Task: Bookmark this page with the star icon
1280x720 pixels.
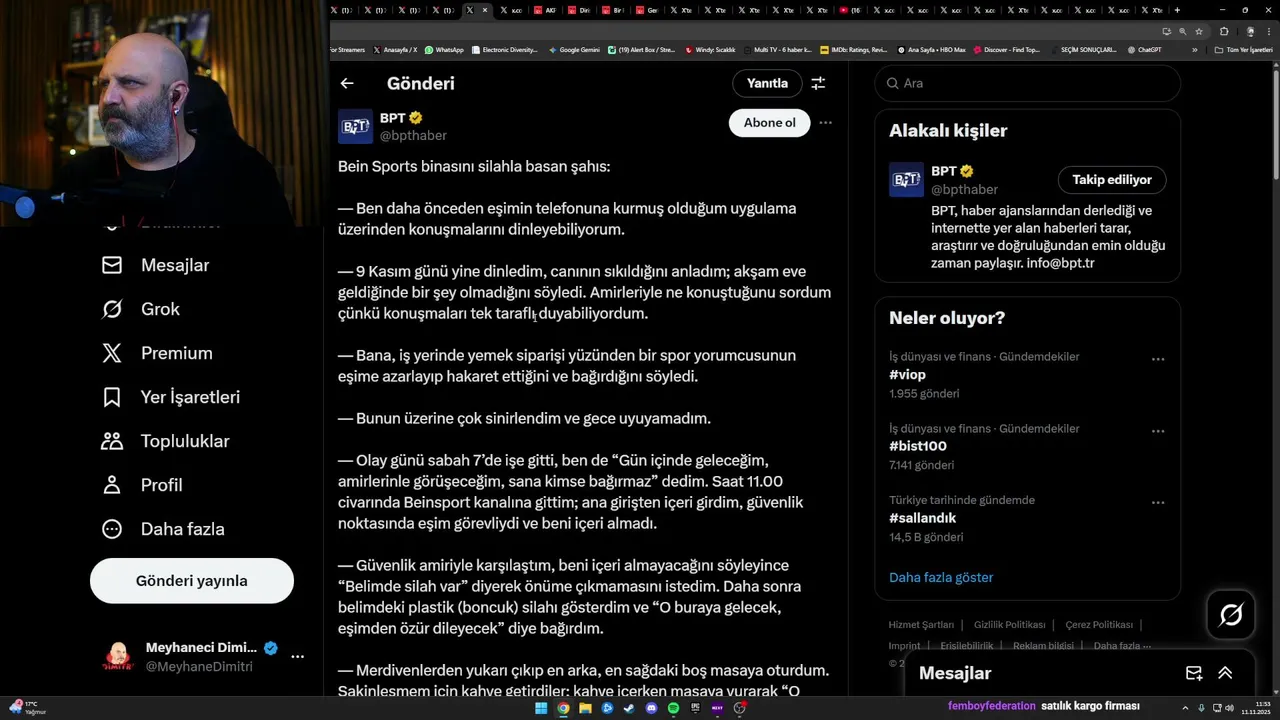Action: [1199, 31]
